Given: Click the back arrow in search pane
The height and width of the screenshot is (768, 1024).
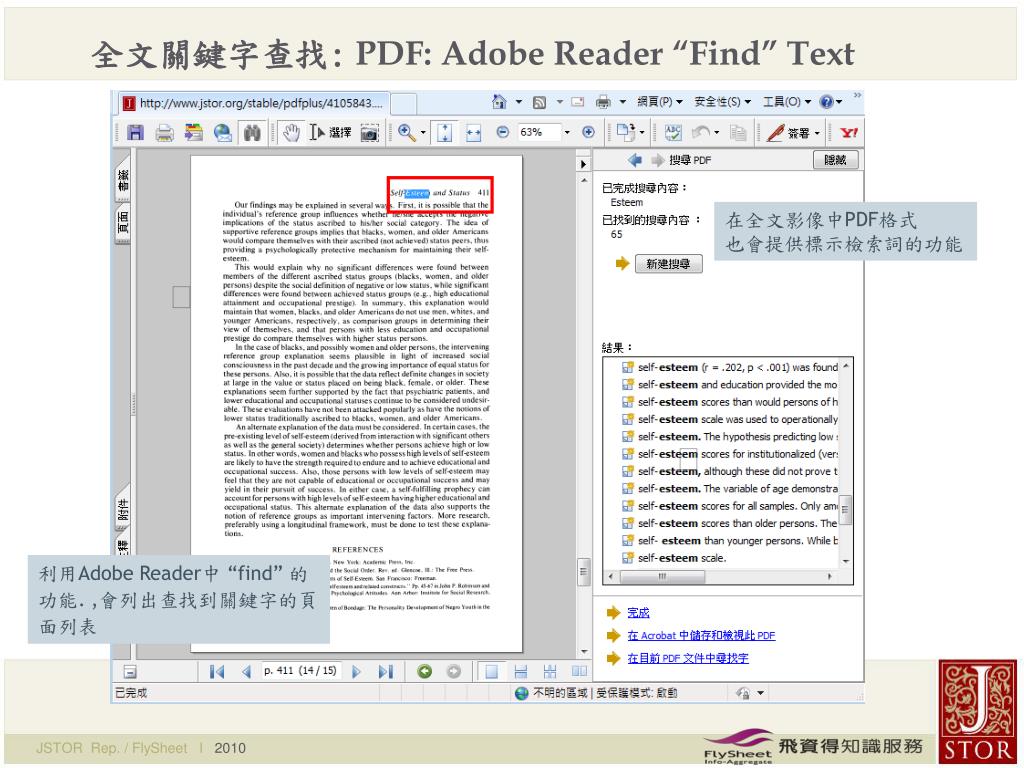Looking at the screenshot, I should point(634,160).
